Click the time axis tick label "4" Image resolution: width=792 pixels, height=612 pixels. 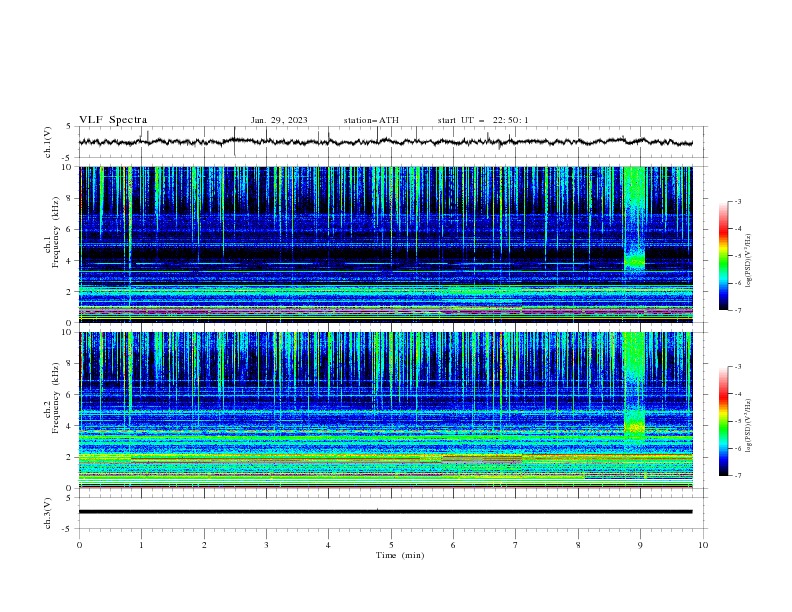328,545
